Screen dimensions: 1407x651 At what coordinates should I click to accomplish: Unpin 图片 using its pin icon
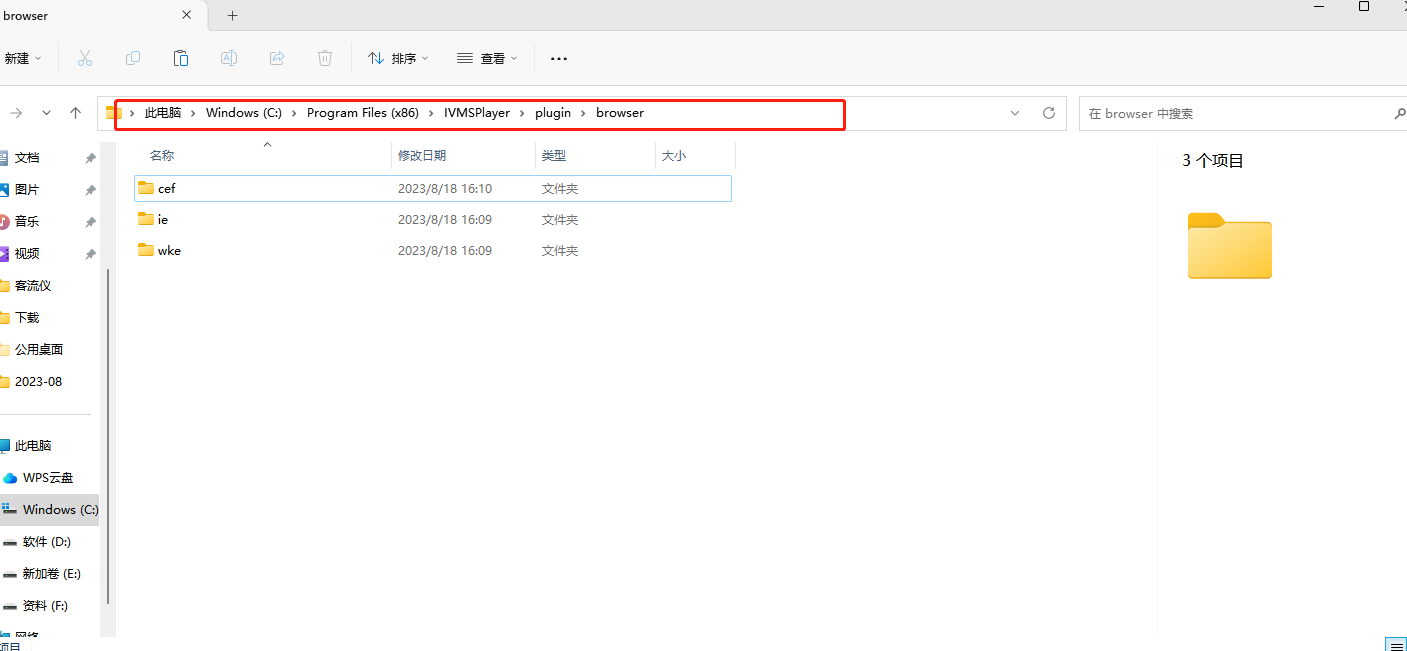(90, 190)
